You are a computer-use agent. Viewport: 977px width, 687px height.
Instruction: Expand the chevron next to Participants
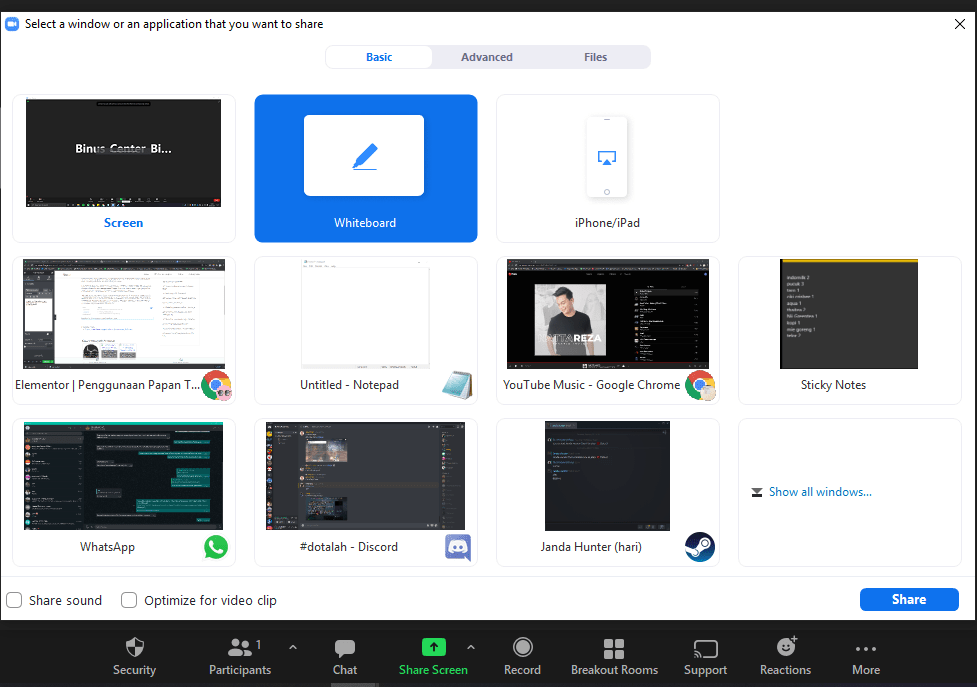tap(293, 646)
